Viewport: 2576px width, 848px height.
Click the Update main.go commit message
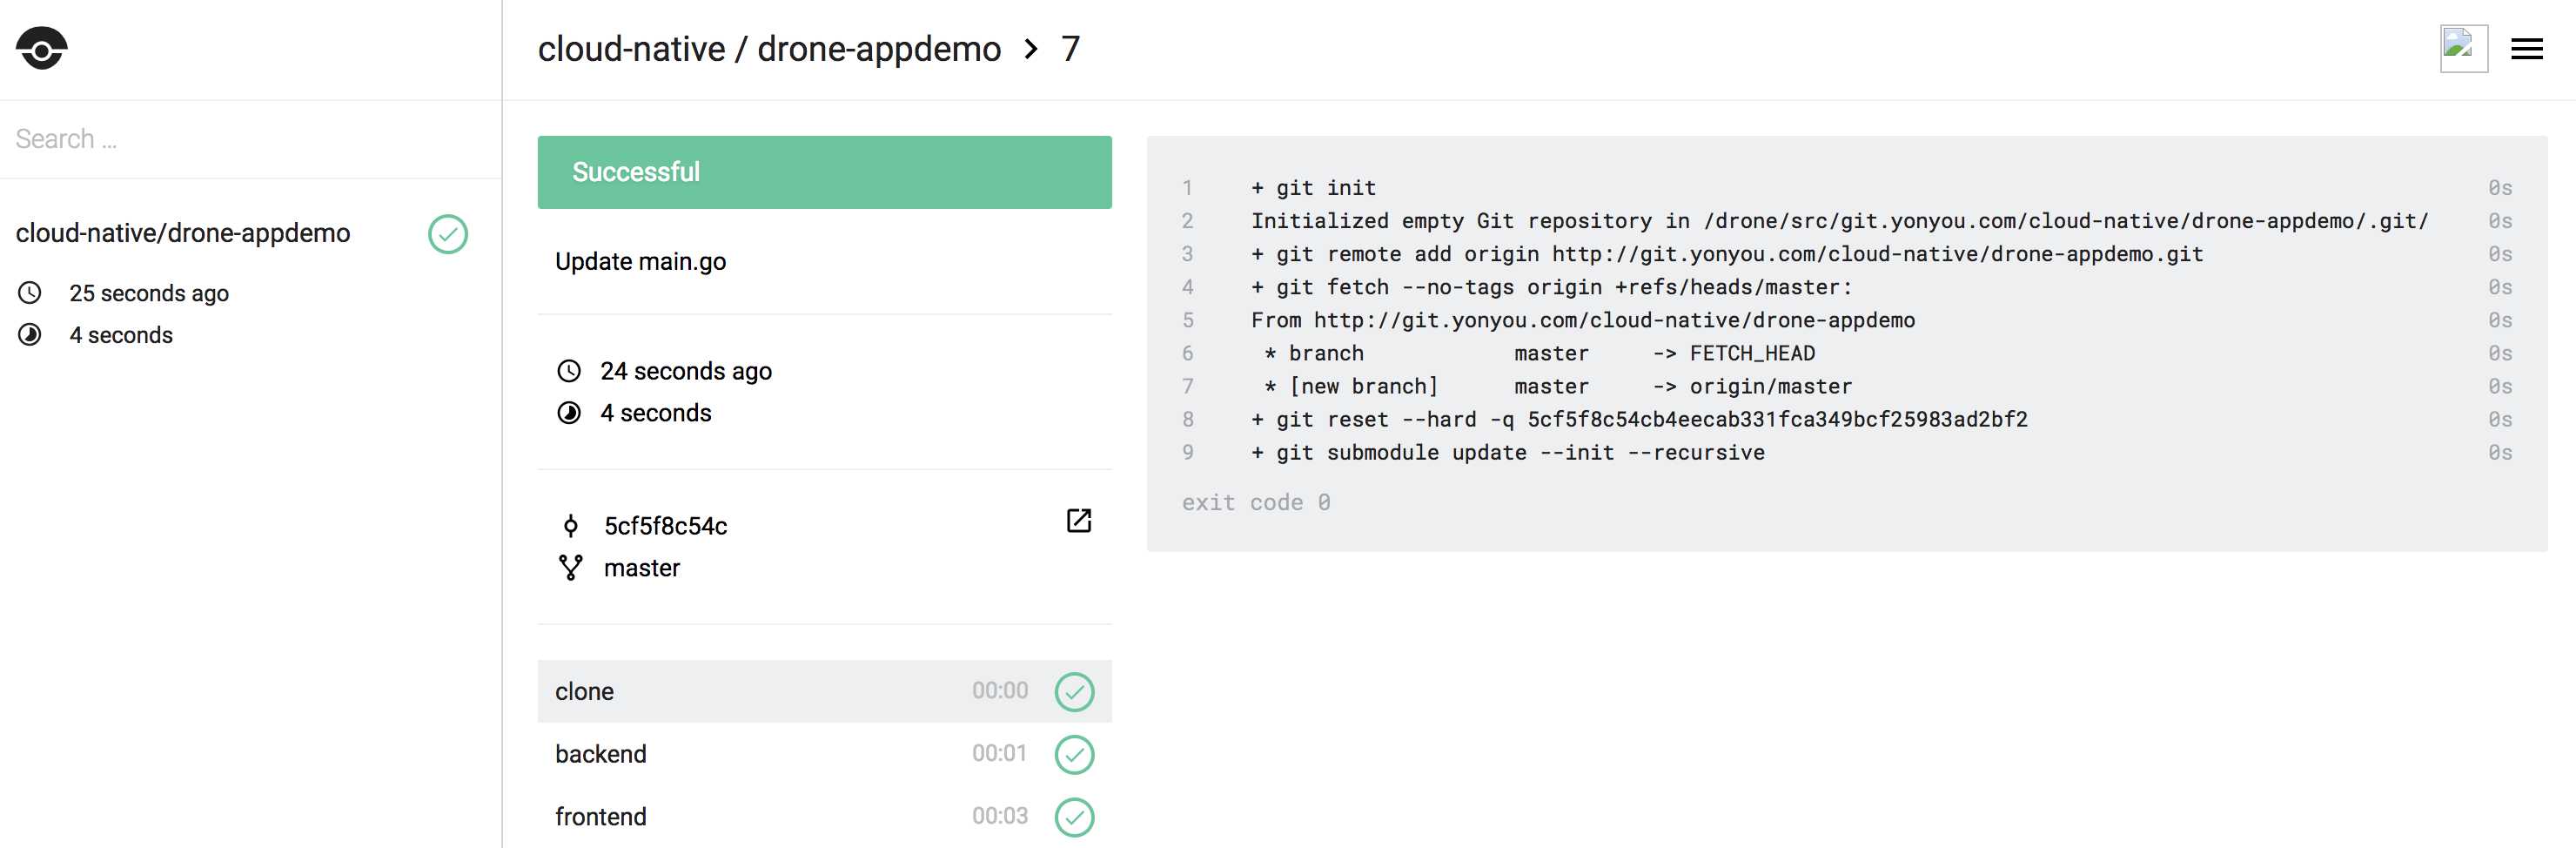(x=640, y=262)
